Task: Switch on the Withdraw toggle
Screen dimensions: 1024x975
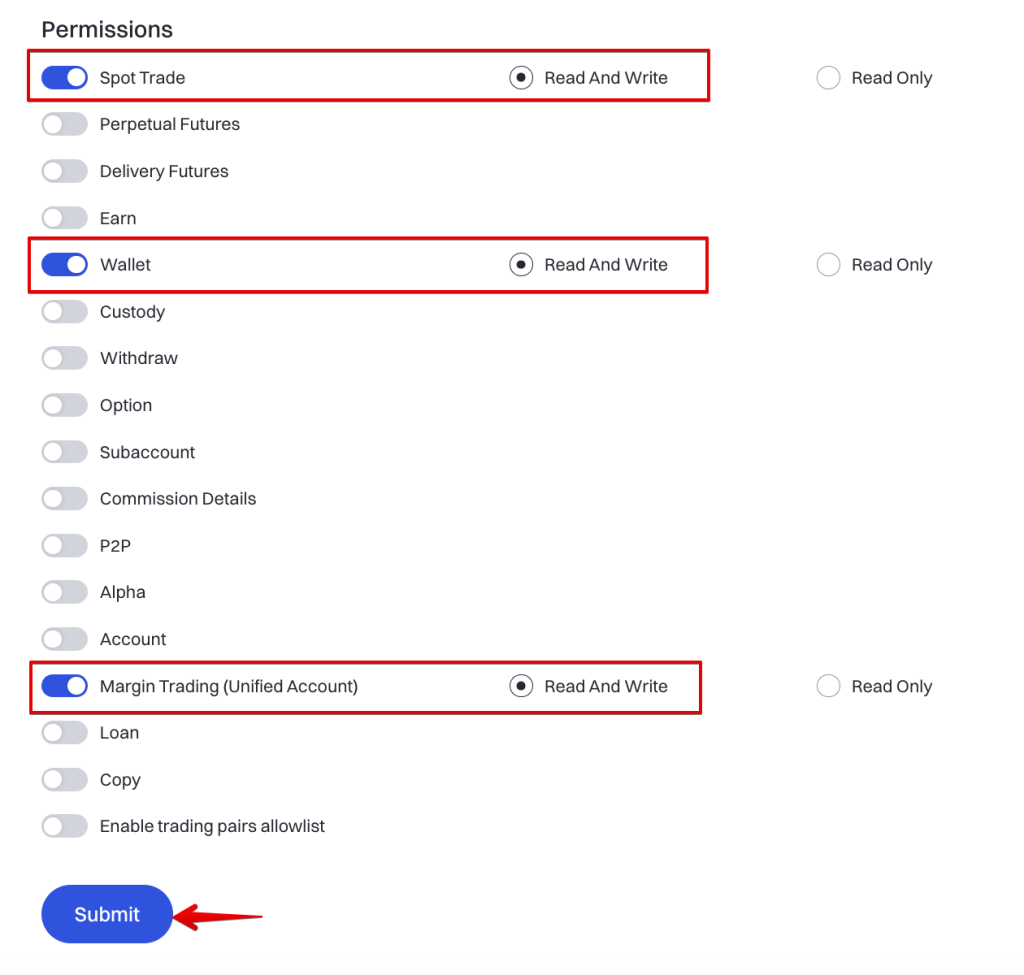Action: pos(64,358)
